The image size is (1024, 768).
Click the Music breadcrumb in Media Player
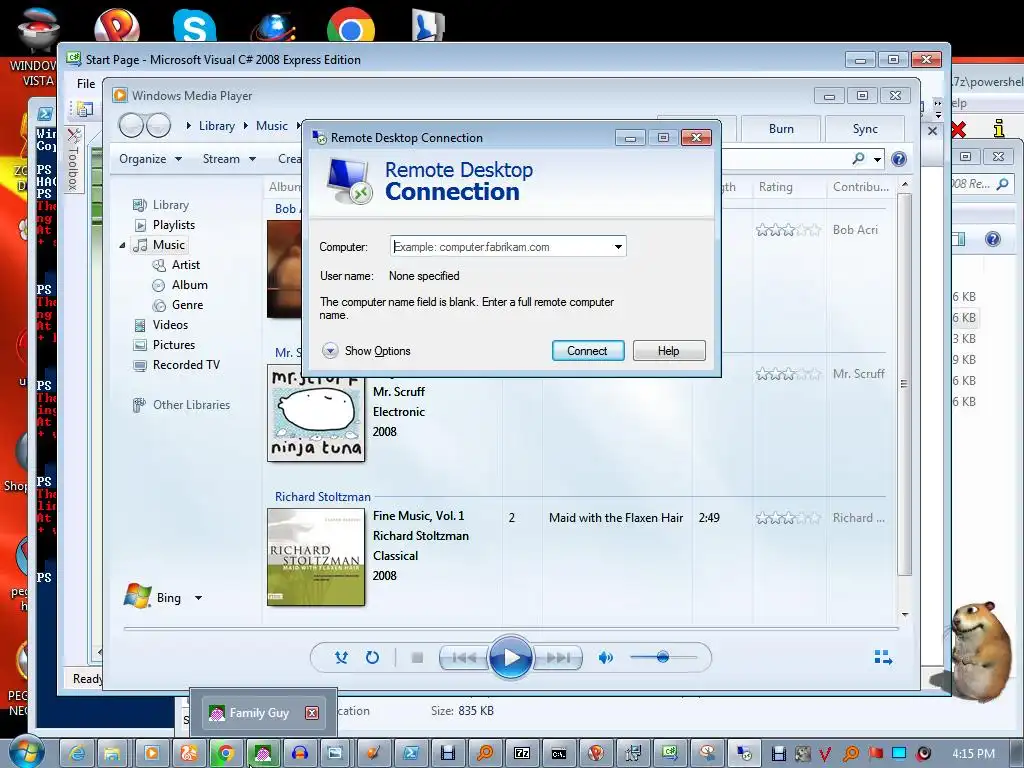(x=272, y=126)
